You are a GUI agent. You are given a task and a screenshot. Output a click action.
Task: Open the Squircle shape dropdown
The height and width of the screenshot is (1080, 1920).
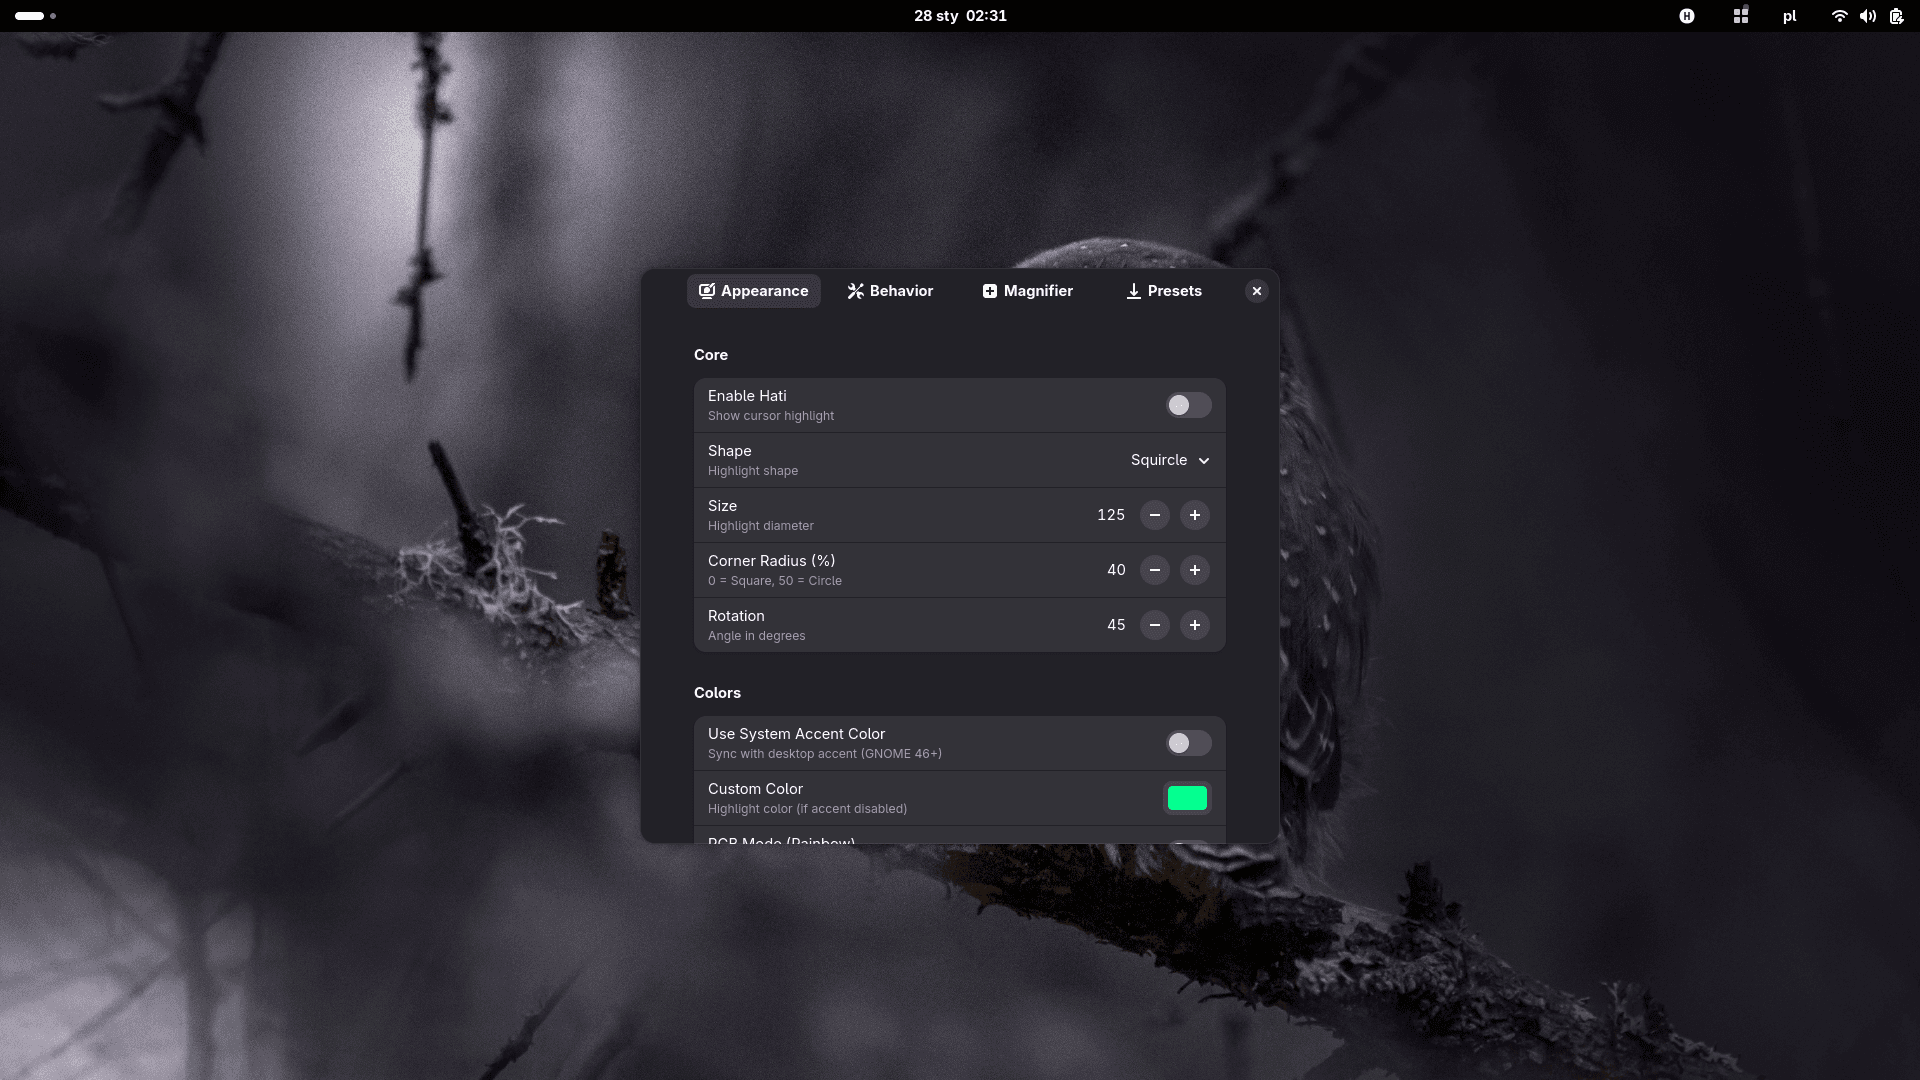(x=1170, y=460)
